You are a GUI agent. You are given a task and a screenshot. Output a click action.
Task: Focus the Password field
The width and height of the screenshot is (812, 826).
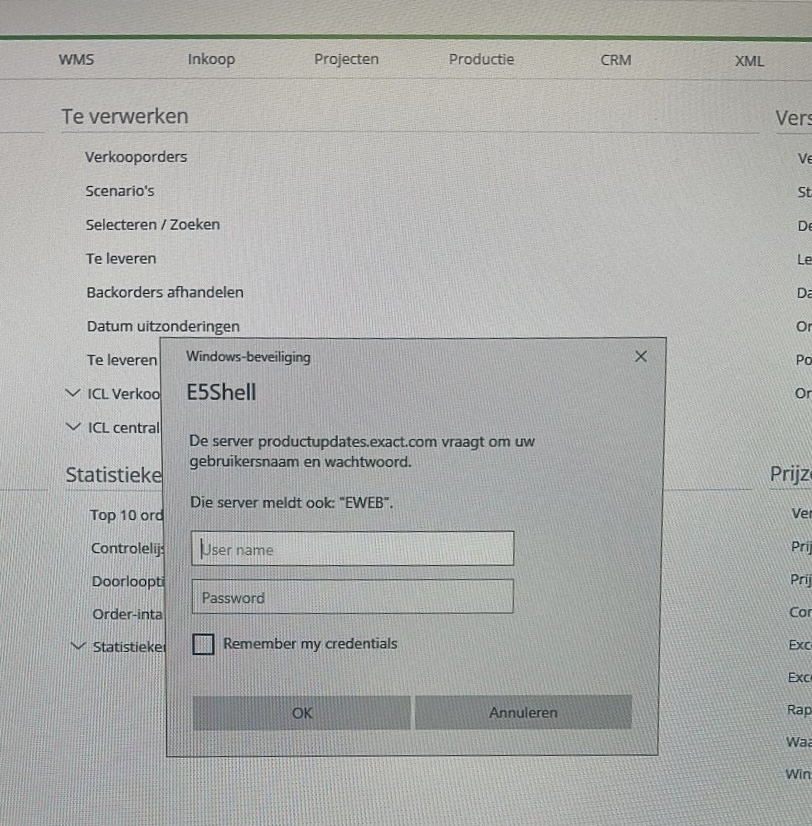coord(353,597)
